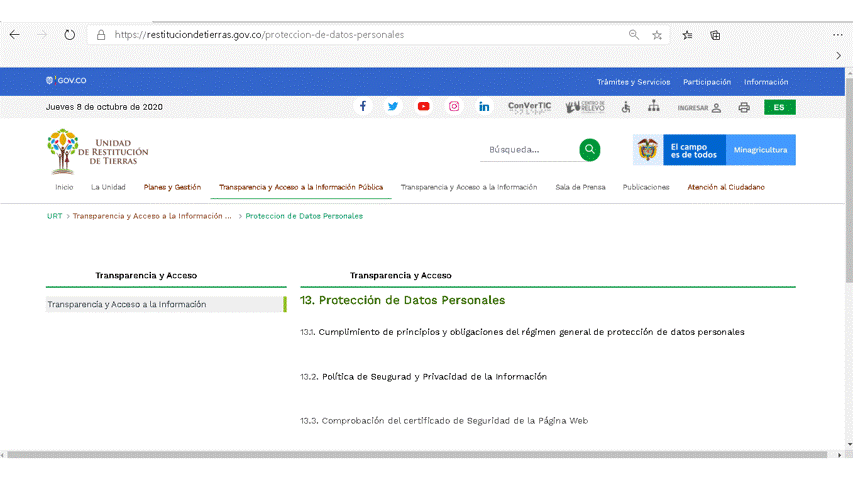Screen dimensions: 853x480
Task: Open El campo es de todos banner
Action: click(x=694, y=150)
